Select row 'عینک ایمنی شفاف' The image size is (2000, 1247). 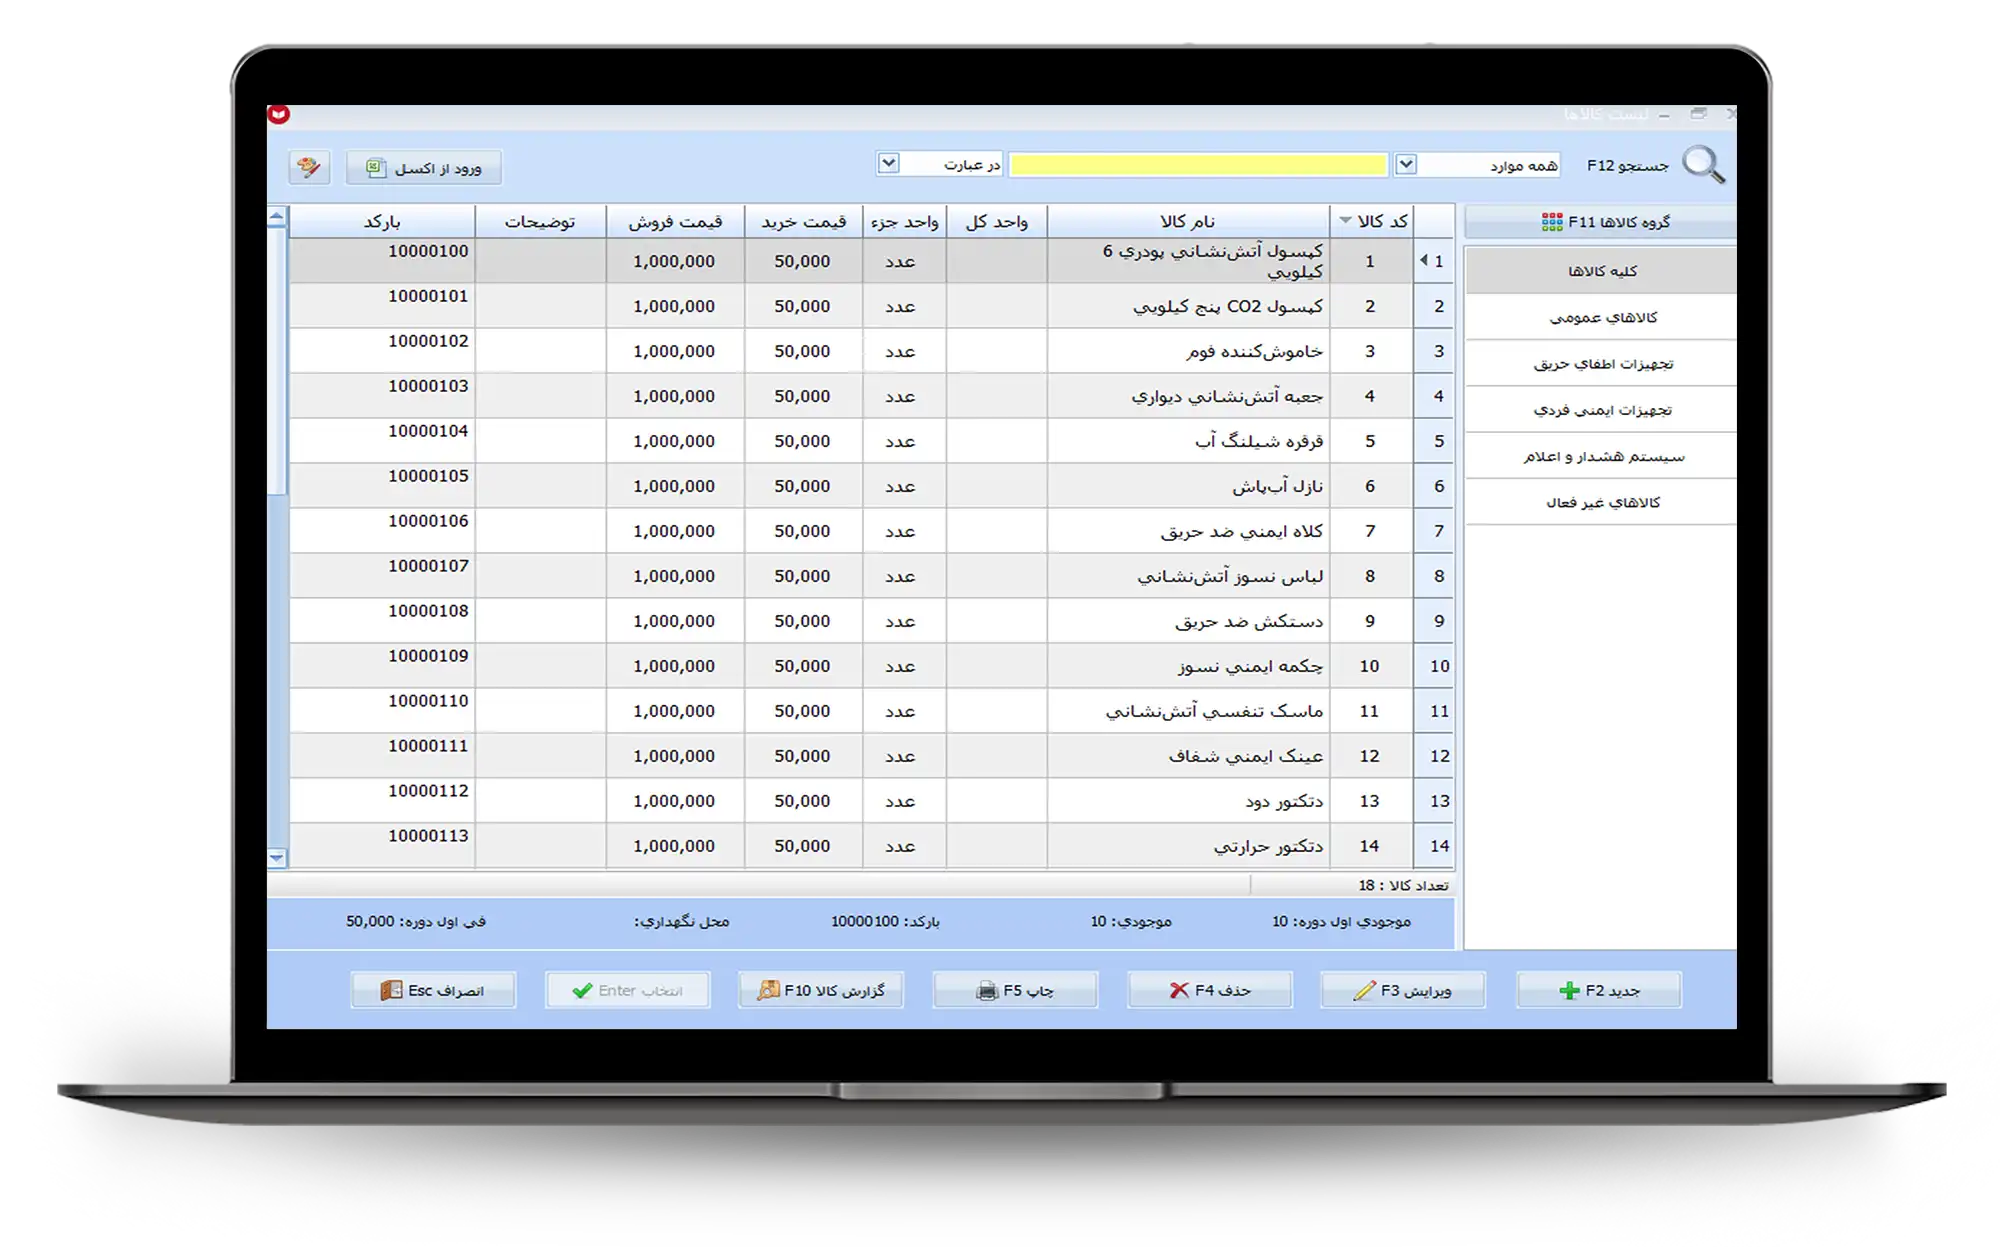click(871, 756)
